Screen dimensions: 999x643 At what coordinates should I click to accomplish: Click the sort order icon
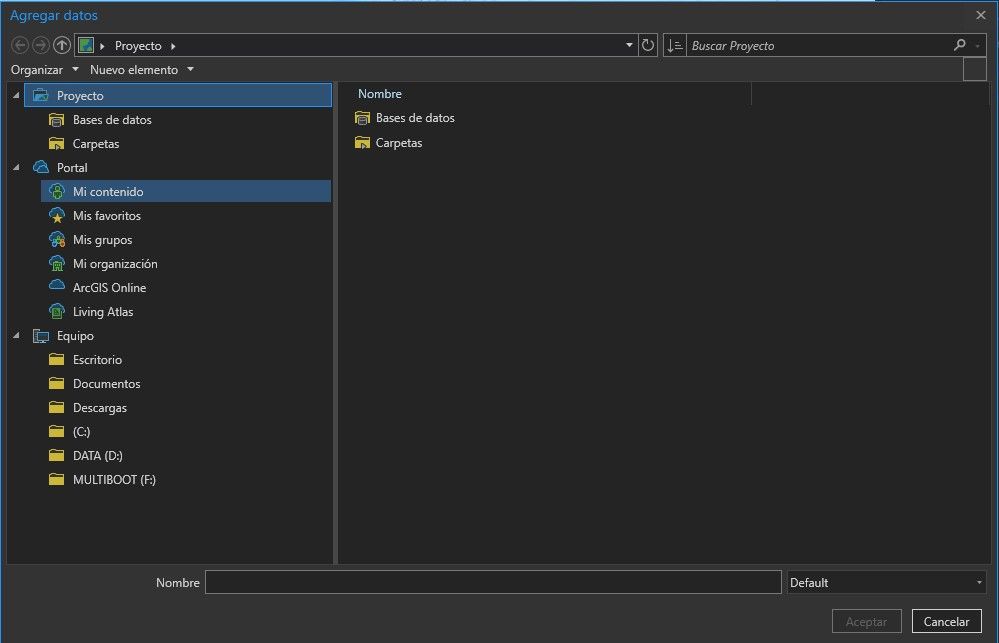pyautogui.click(x=675, y=45)
